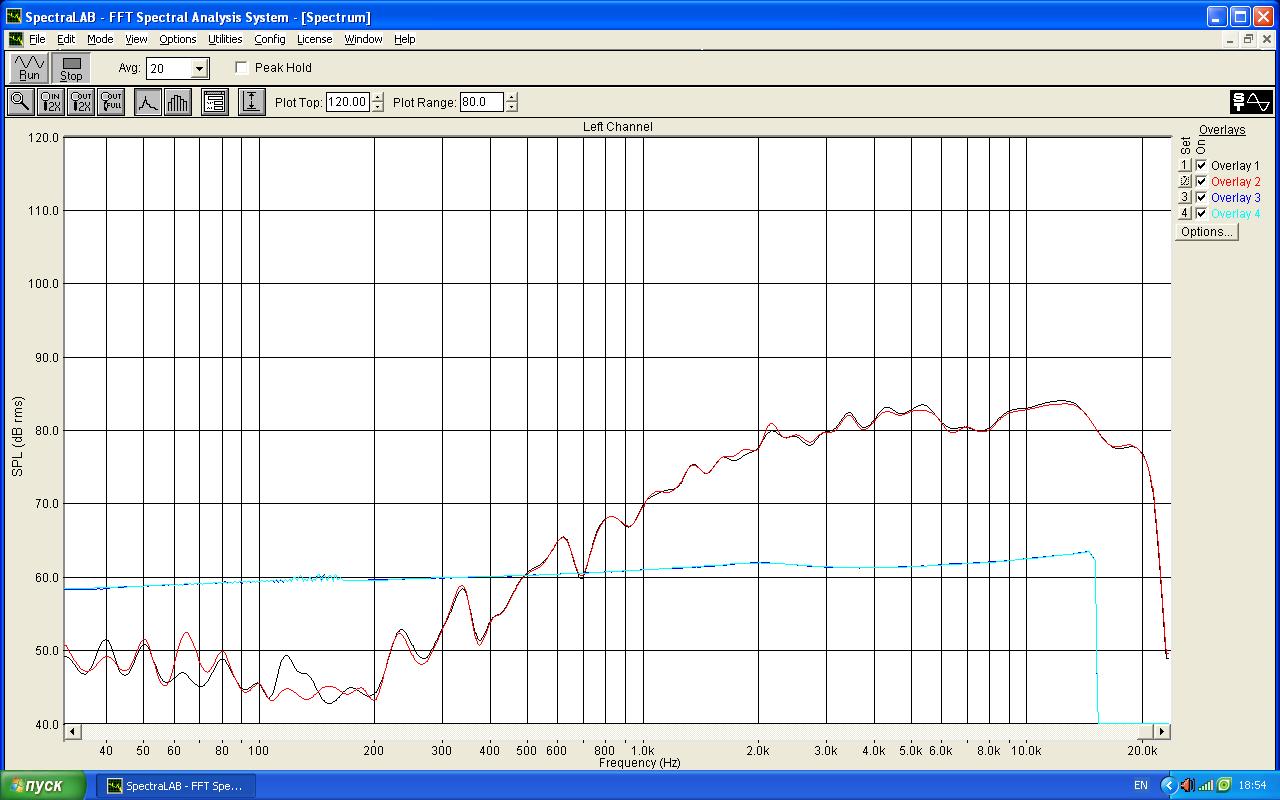The height and width of the screenshot is (800, 1280).
Task: Click the Zoom In 2X icon
Action: tap(51, 102)
